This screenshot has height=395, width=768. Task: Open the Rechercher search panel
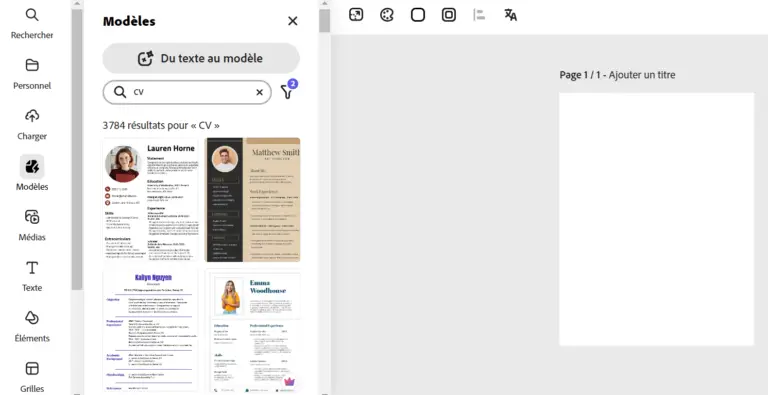point(32,23)
